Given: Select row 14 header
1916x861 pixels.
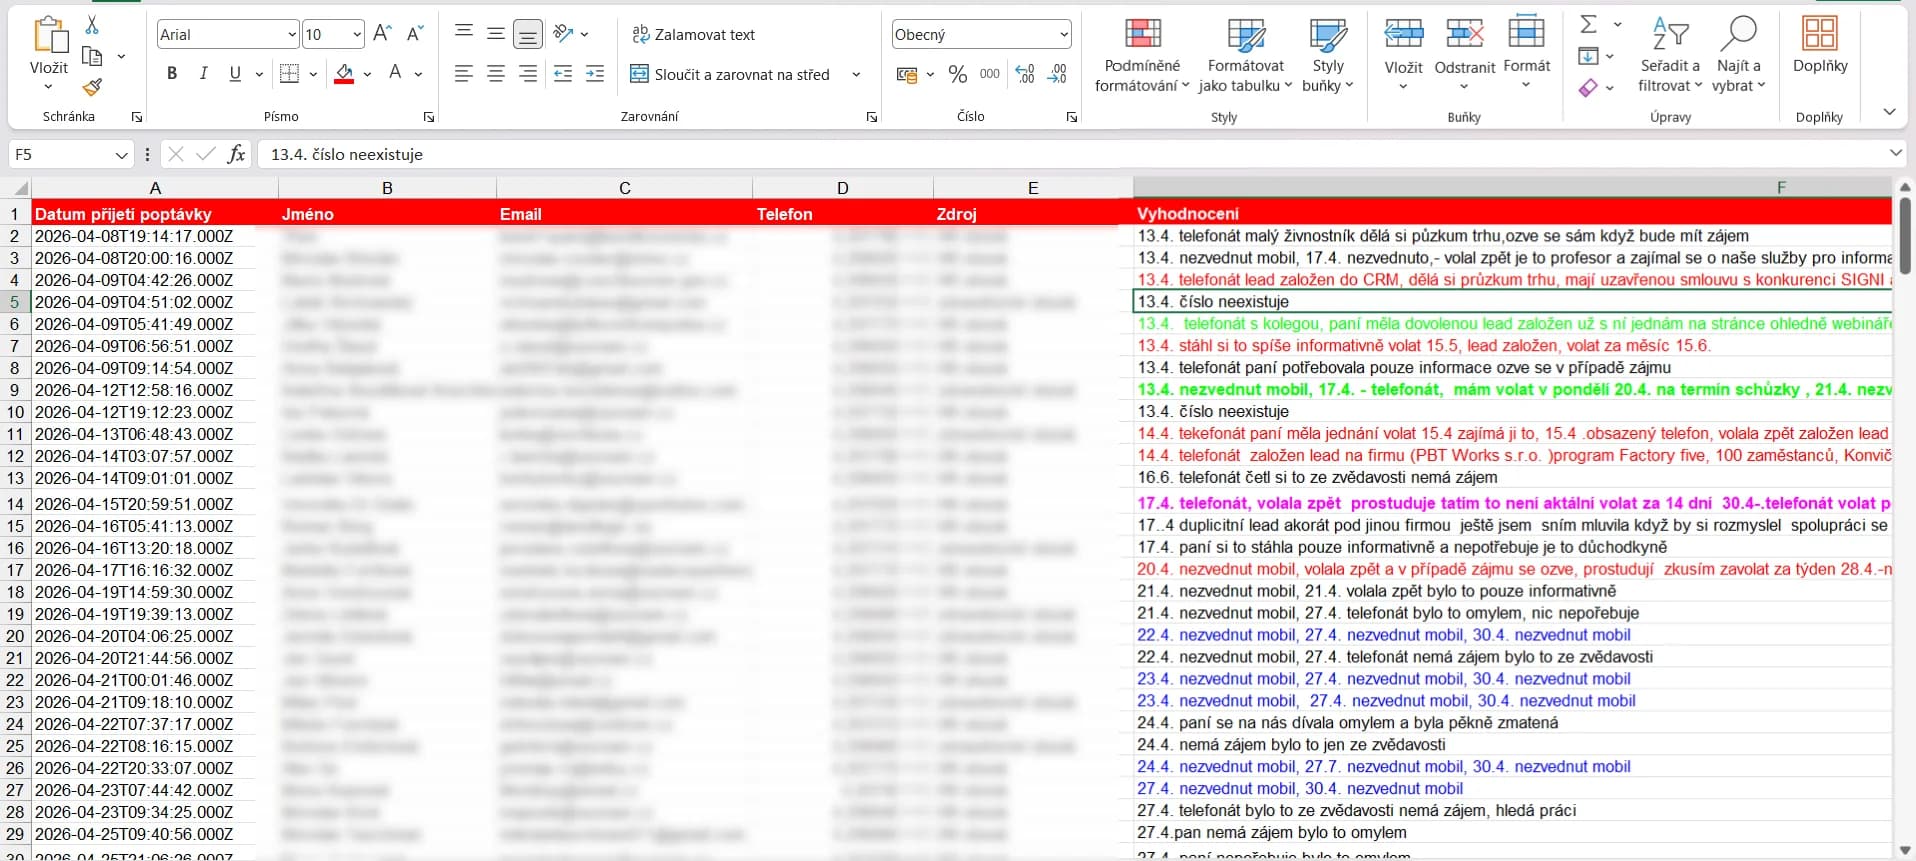Looking at the screenshot, I should [x=15, y=504].
